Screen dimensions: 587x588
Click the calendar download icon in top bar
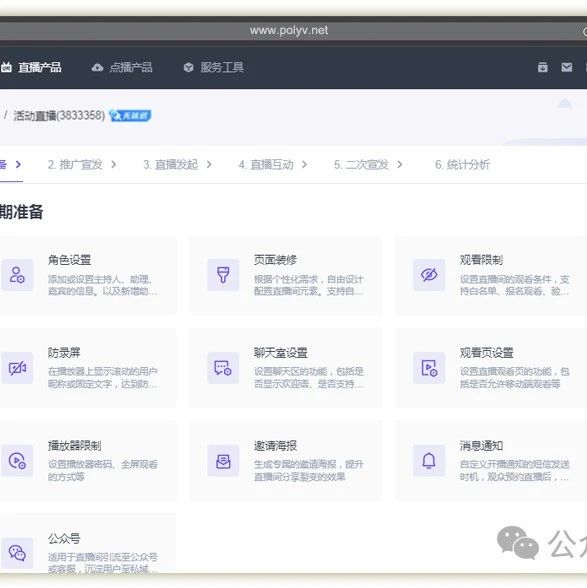pyautogui.click(x=542, y=68)
